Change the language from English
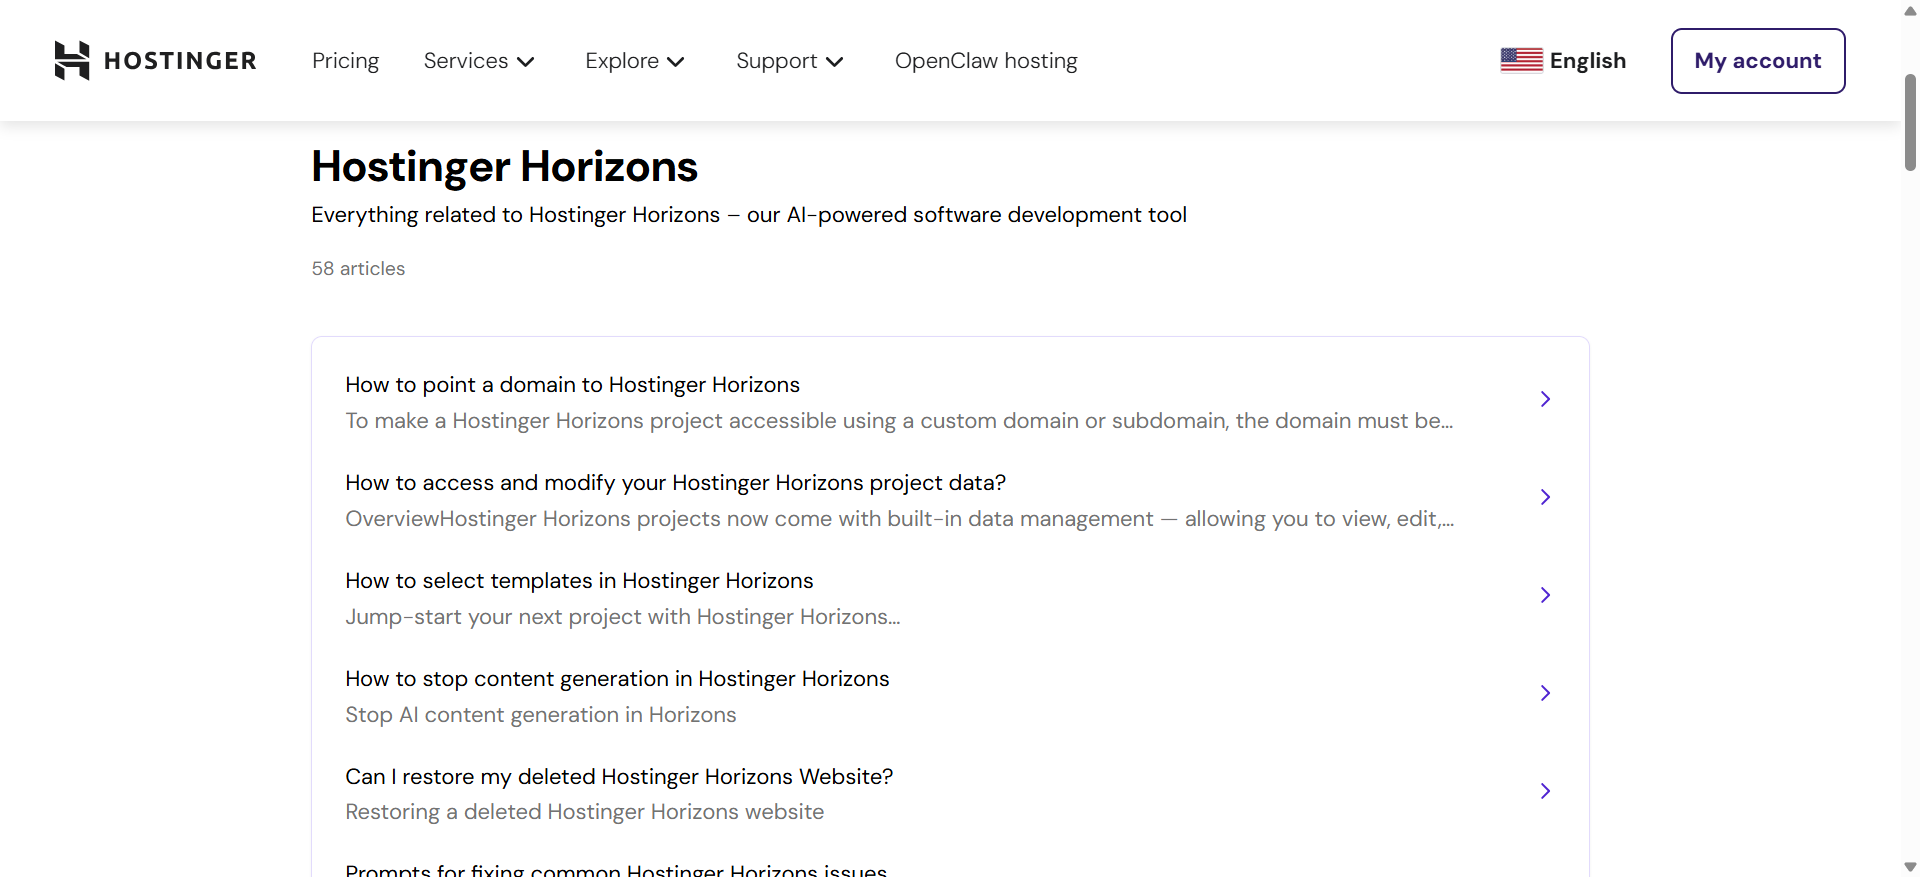The height and width of the screenshot is (877, 1920). pyautogui.click(x=1563, y=61)
